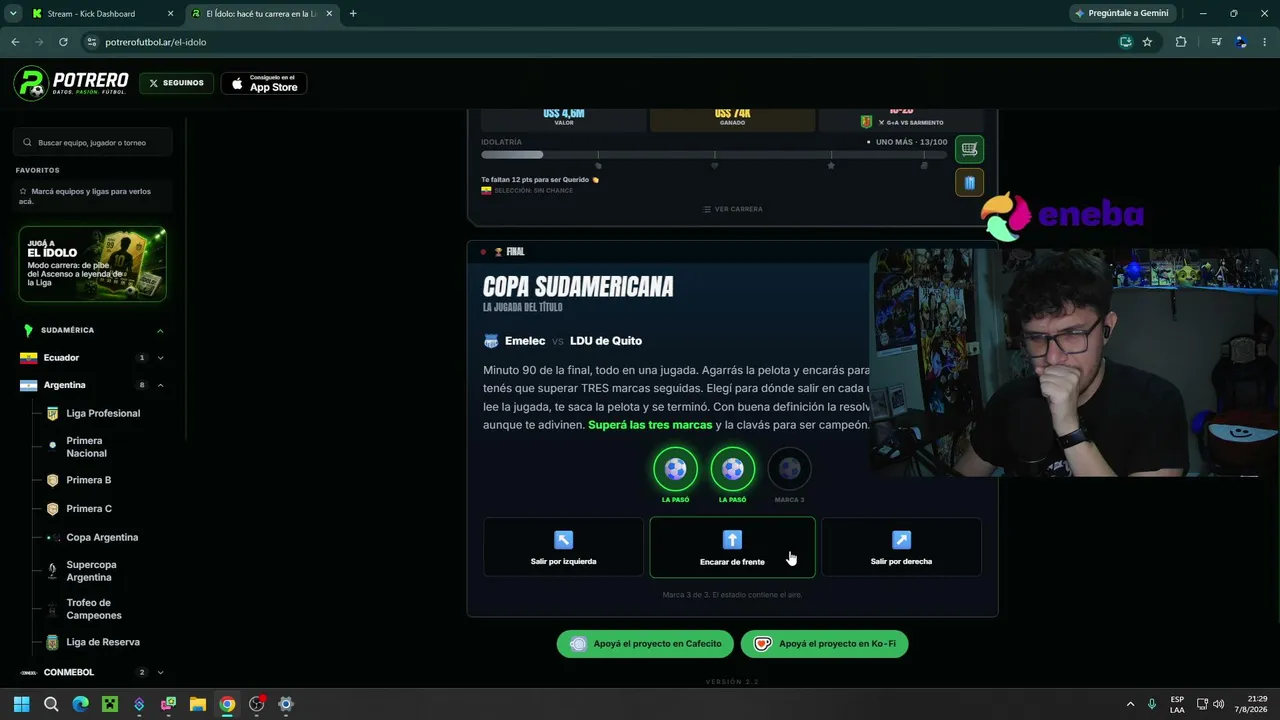The width and height of the screenshot is (1280, 720).
Task: Open the El Ídolo career mode banner
Action: (x=92, y=264)
